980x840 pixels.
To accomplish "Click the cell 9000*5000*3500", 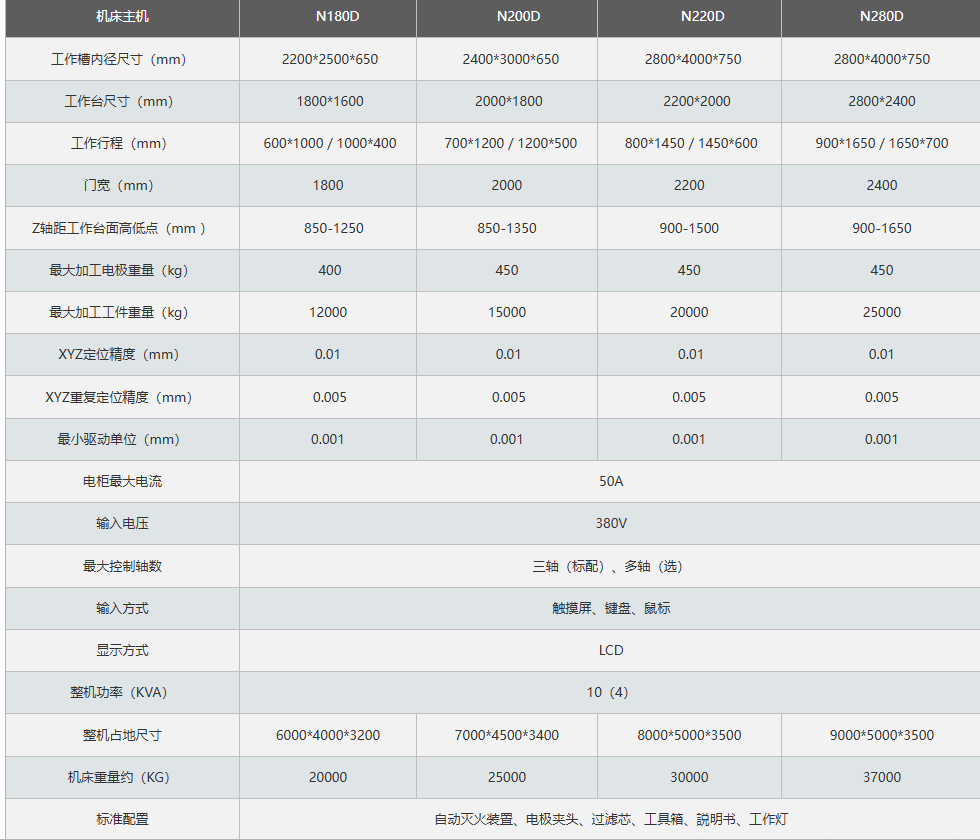I will [882, 735].
